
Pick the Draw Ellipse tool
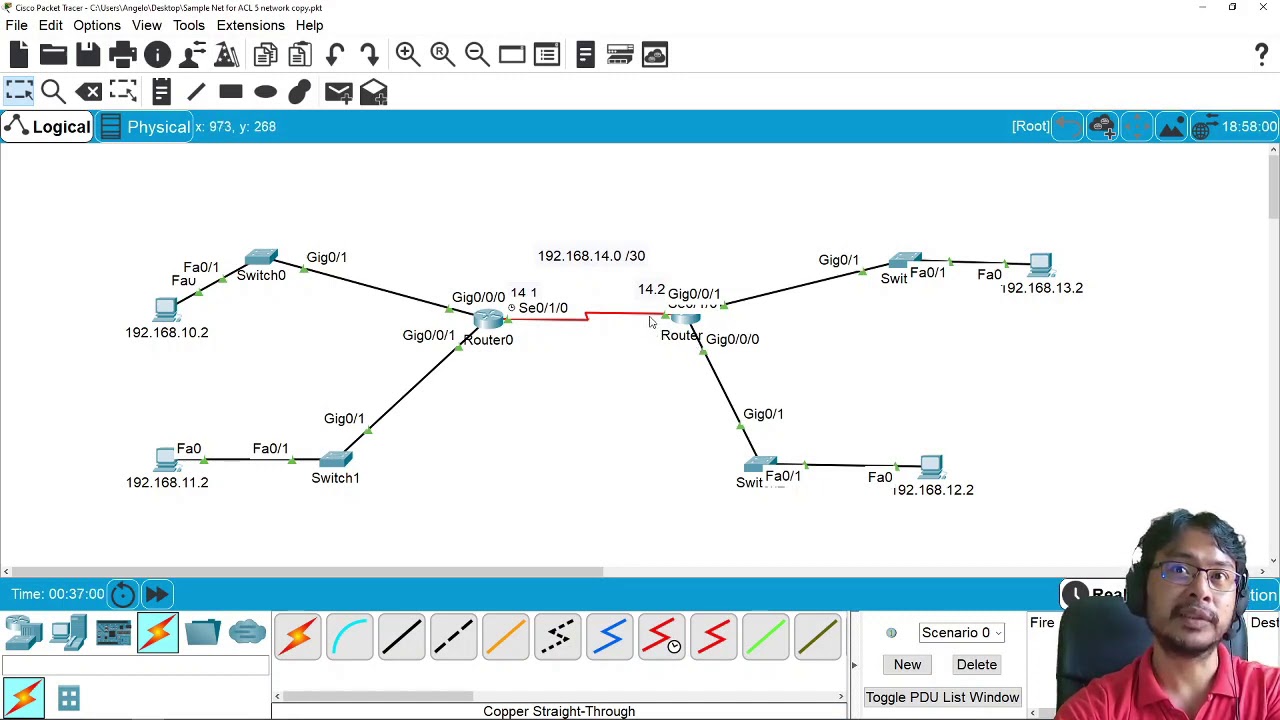click(265, 93)
